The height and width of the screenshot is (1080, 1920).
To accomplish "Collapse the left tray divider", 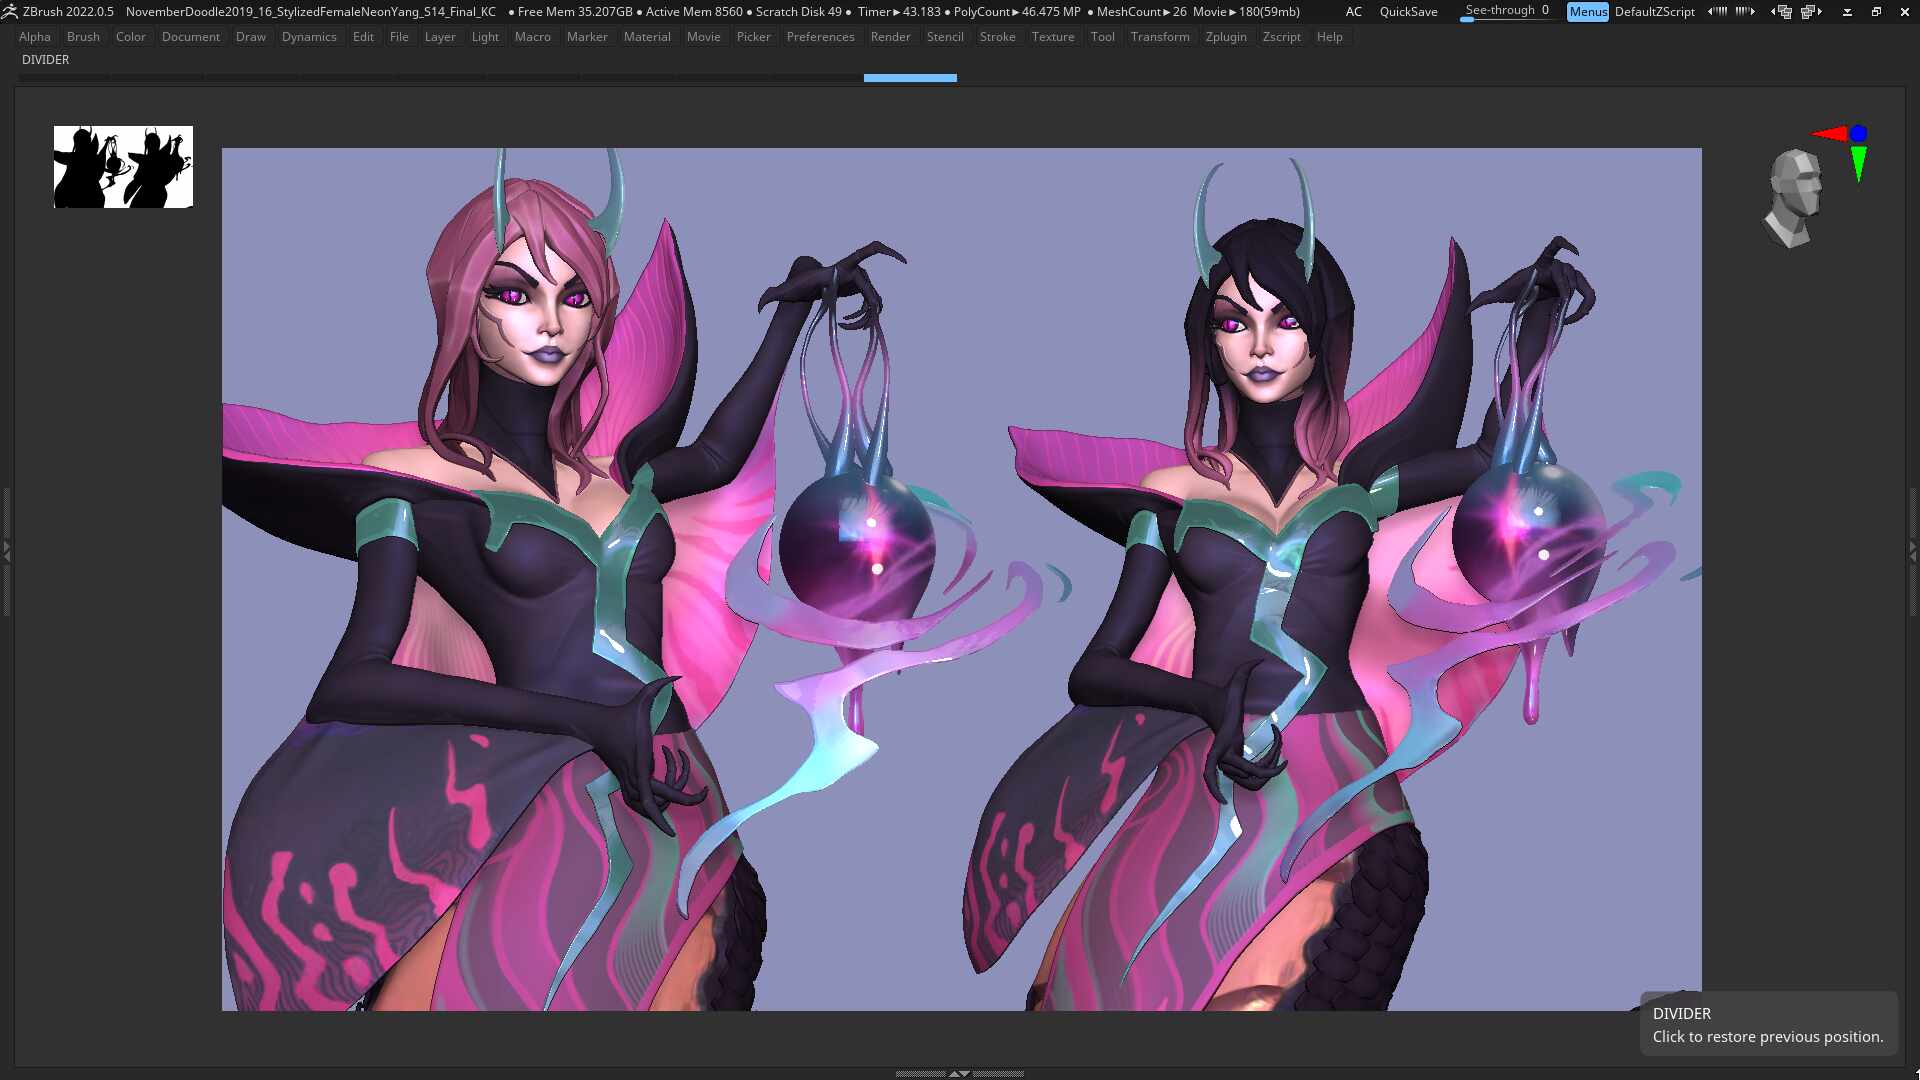I will (6, 551).
